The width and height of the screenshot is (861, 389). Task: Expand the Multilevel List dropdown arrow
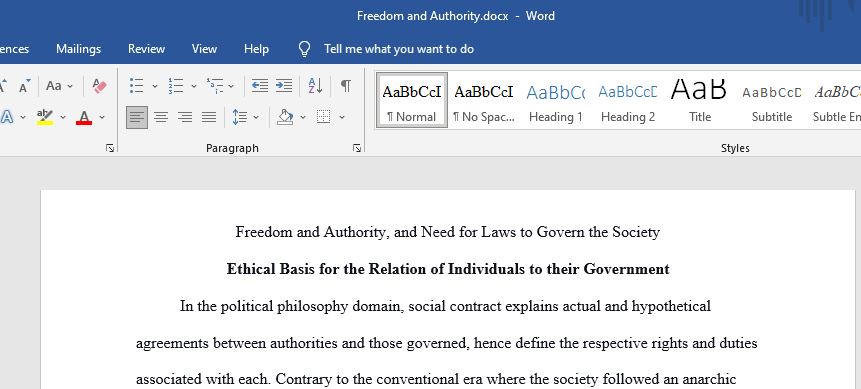tap(231, 86)
